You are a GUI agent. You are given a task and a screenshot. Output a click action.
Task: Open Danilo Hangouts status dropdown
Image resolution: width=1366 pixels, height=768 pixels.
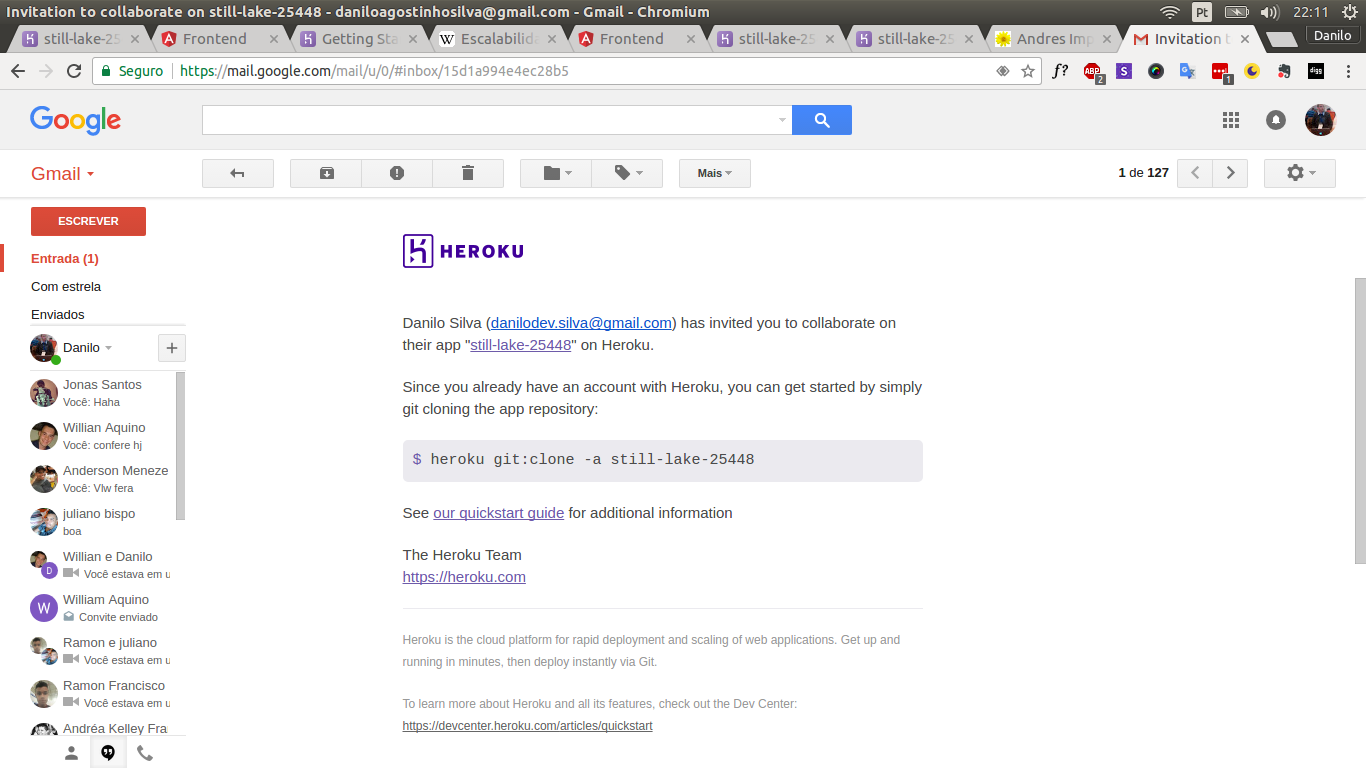tap(88, 348)
